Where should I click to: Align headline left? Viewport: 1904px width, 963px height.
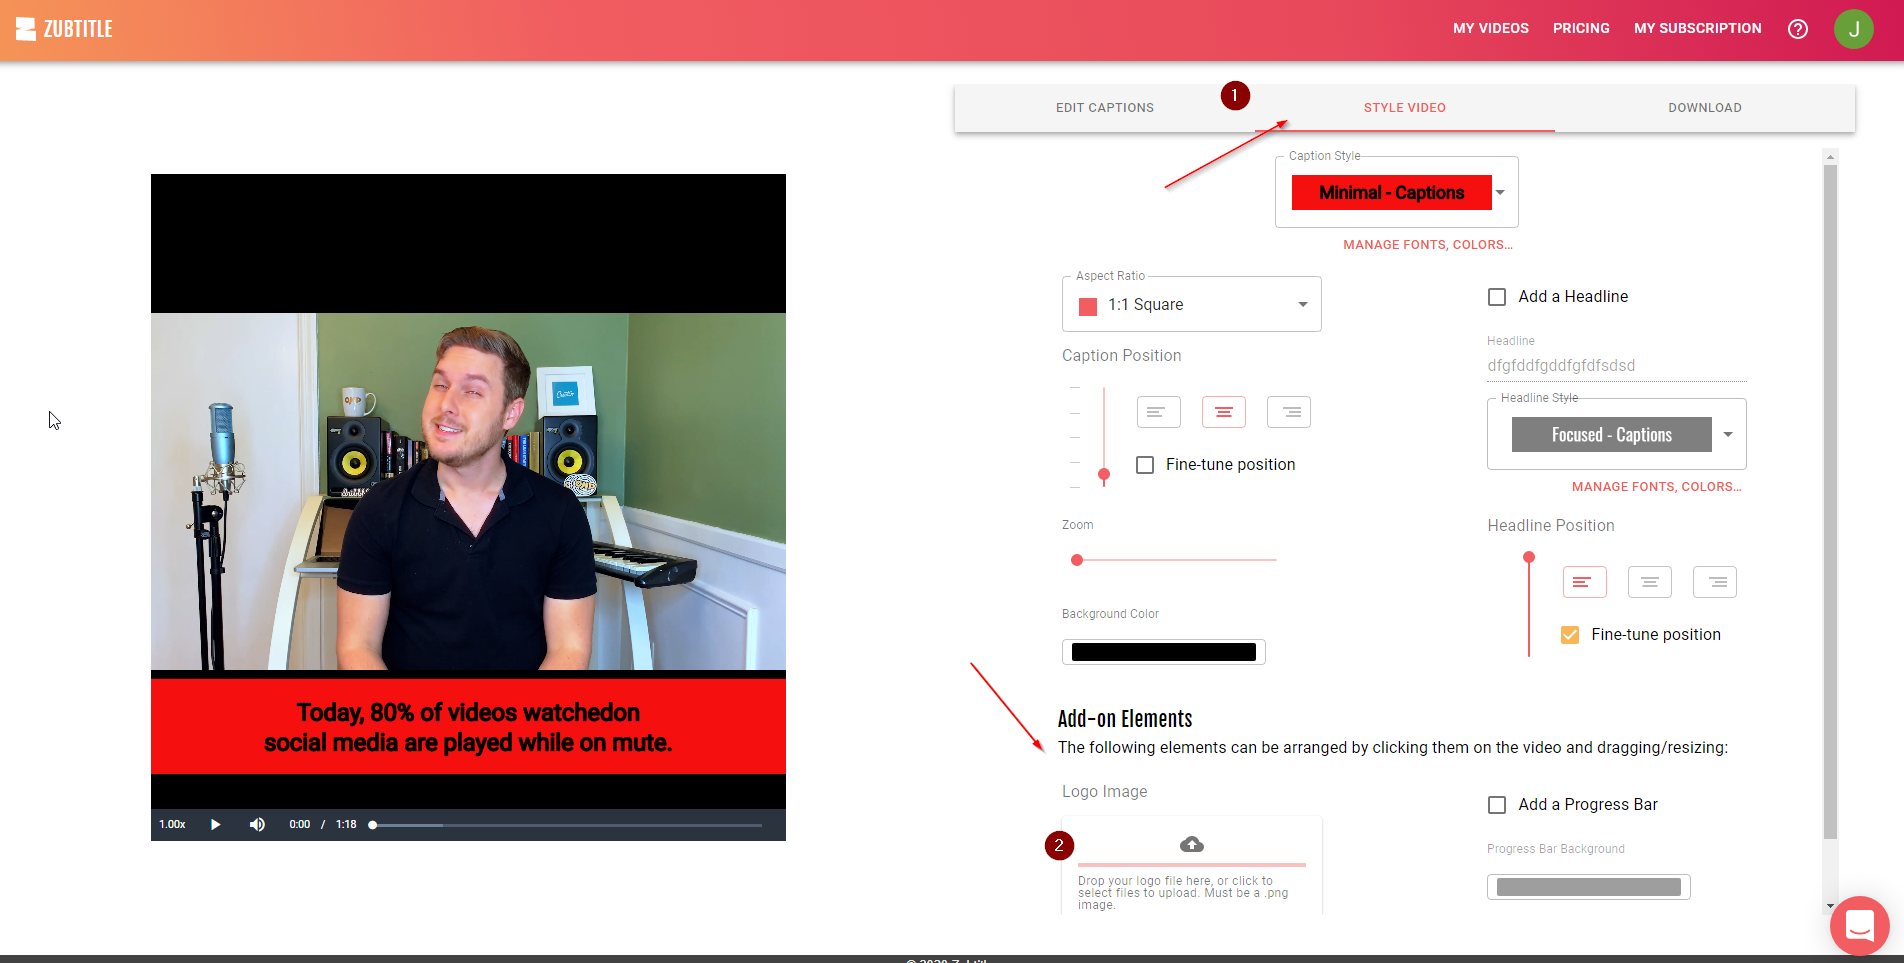(1584, 582)
